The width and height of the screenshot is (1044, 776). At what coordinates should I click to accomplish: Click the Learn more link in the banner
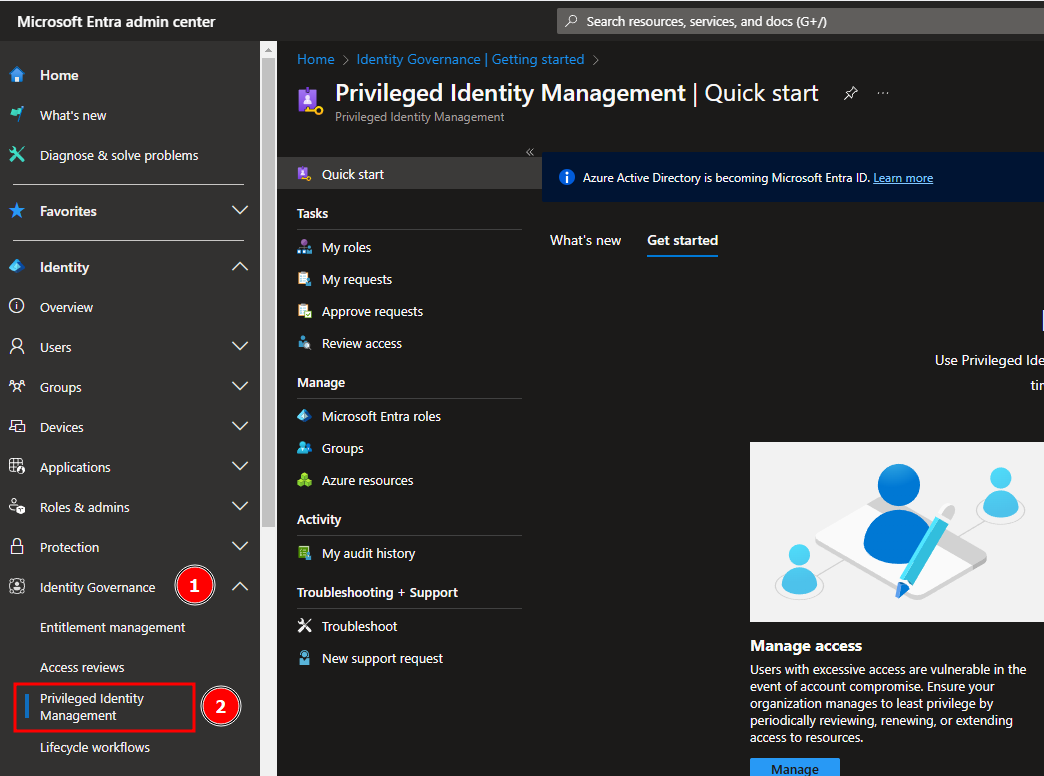[x=902, y=177]
